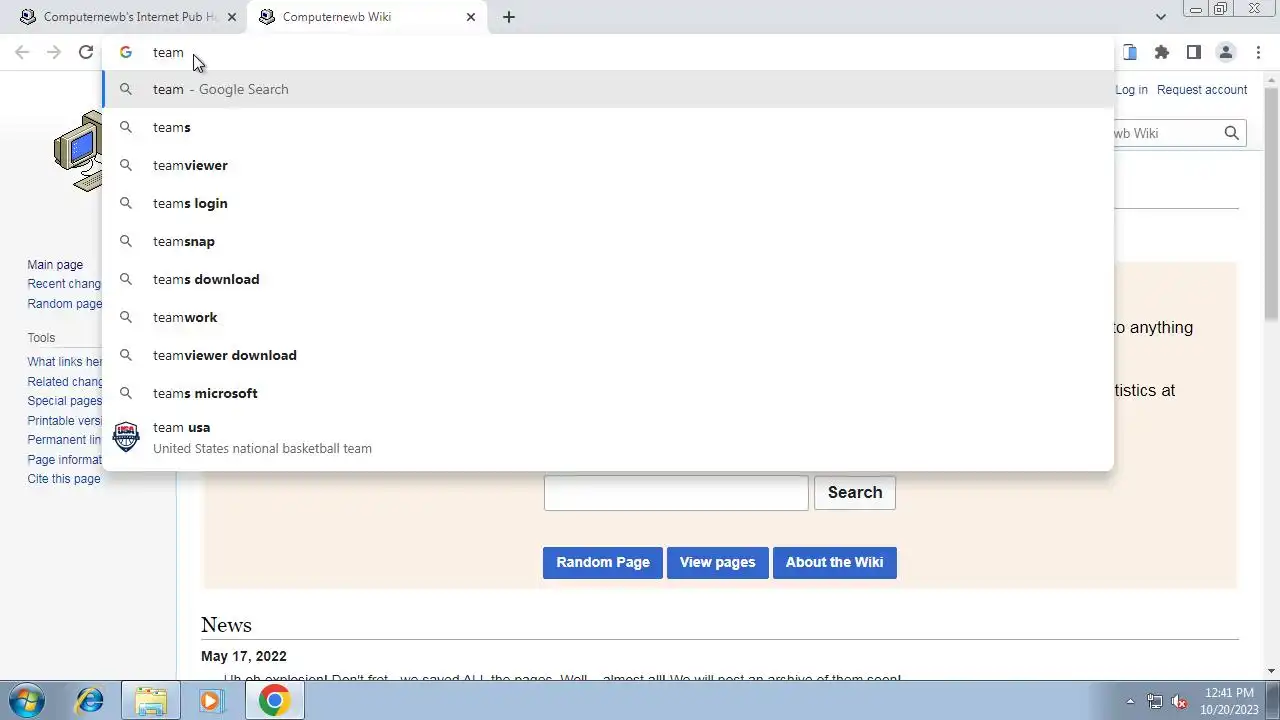The image size is (1280, 720).
Task: Select the Computernewb Wiki tab
Action: 367,17
